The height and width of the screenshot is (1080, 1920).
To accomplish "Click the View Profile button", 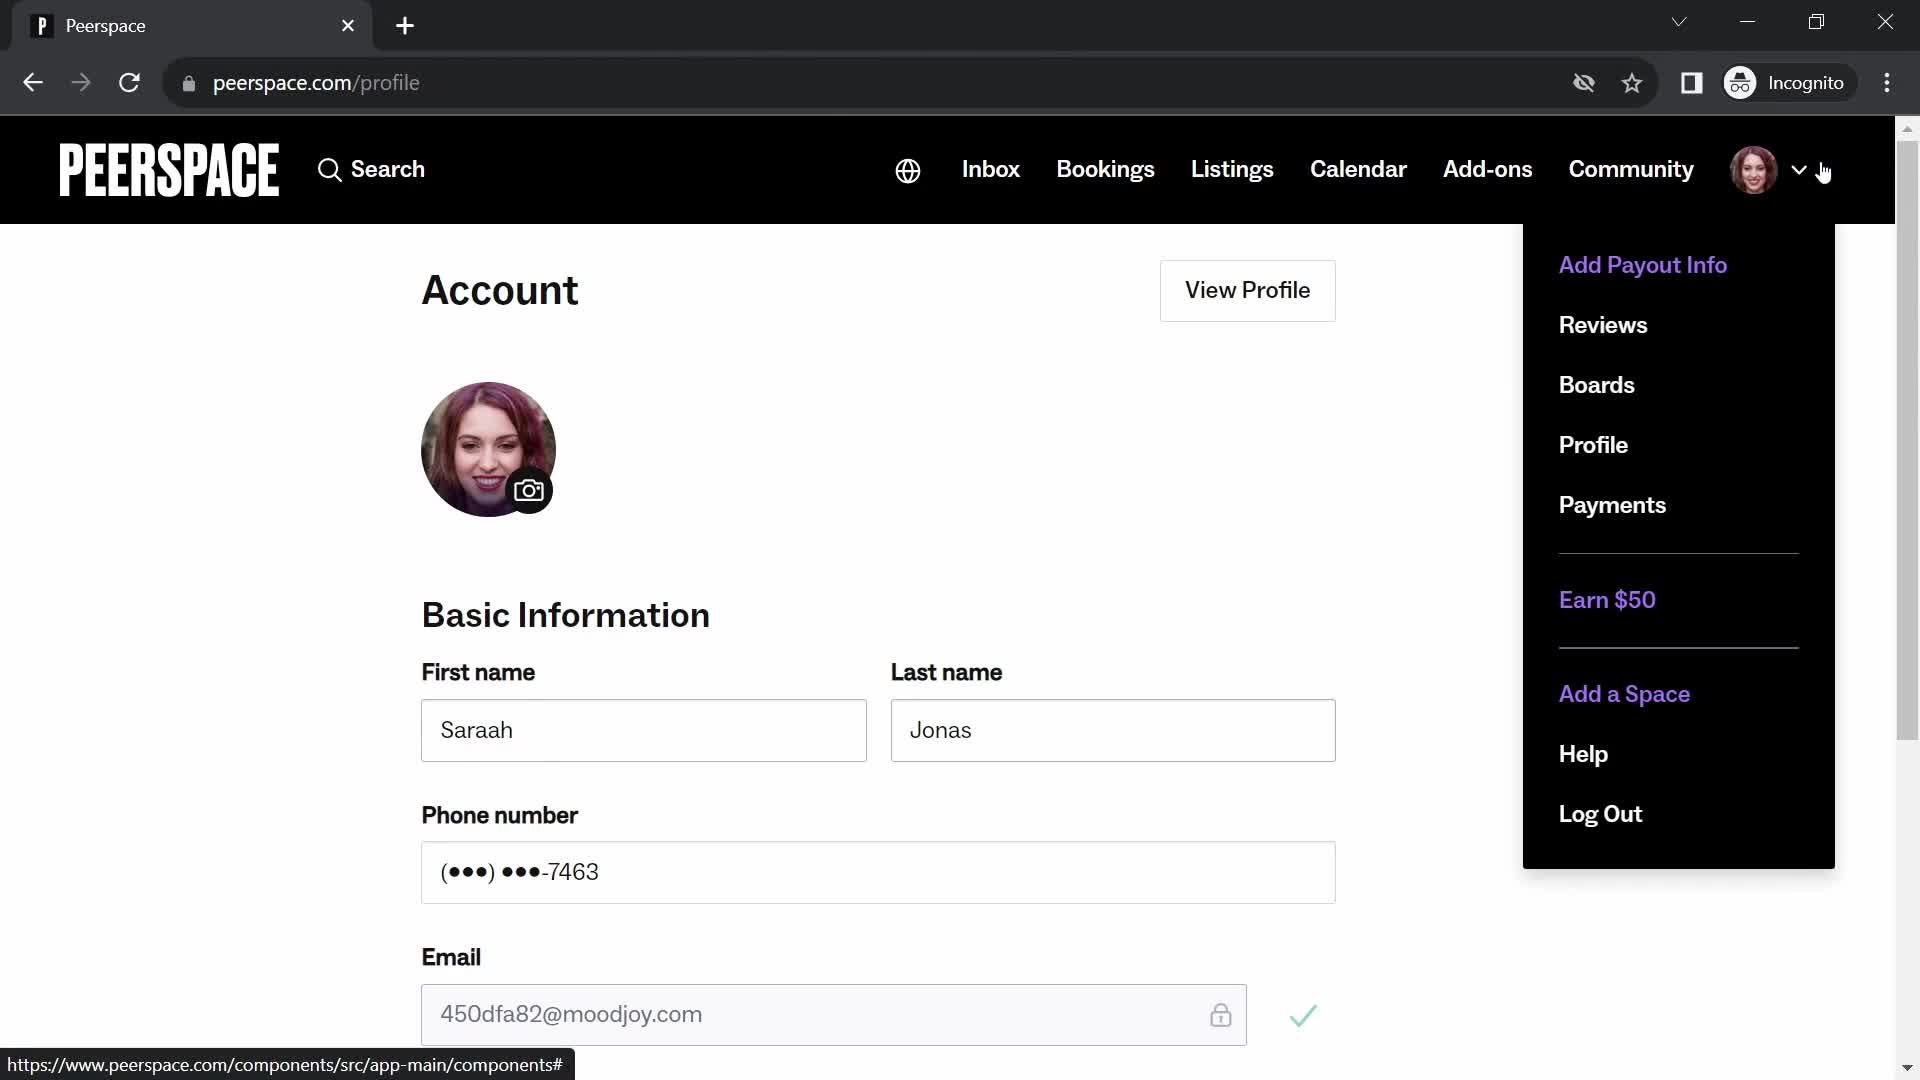I will tap(1247, 290).
